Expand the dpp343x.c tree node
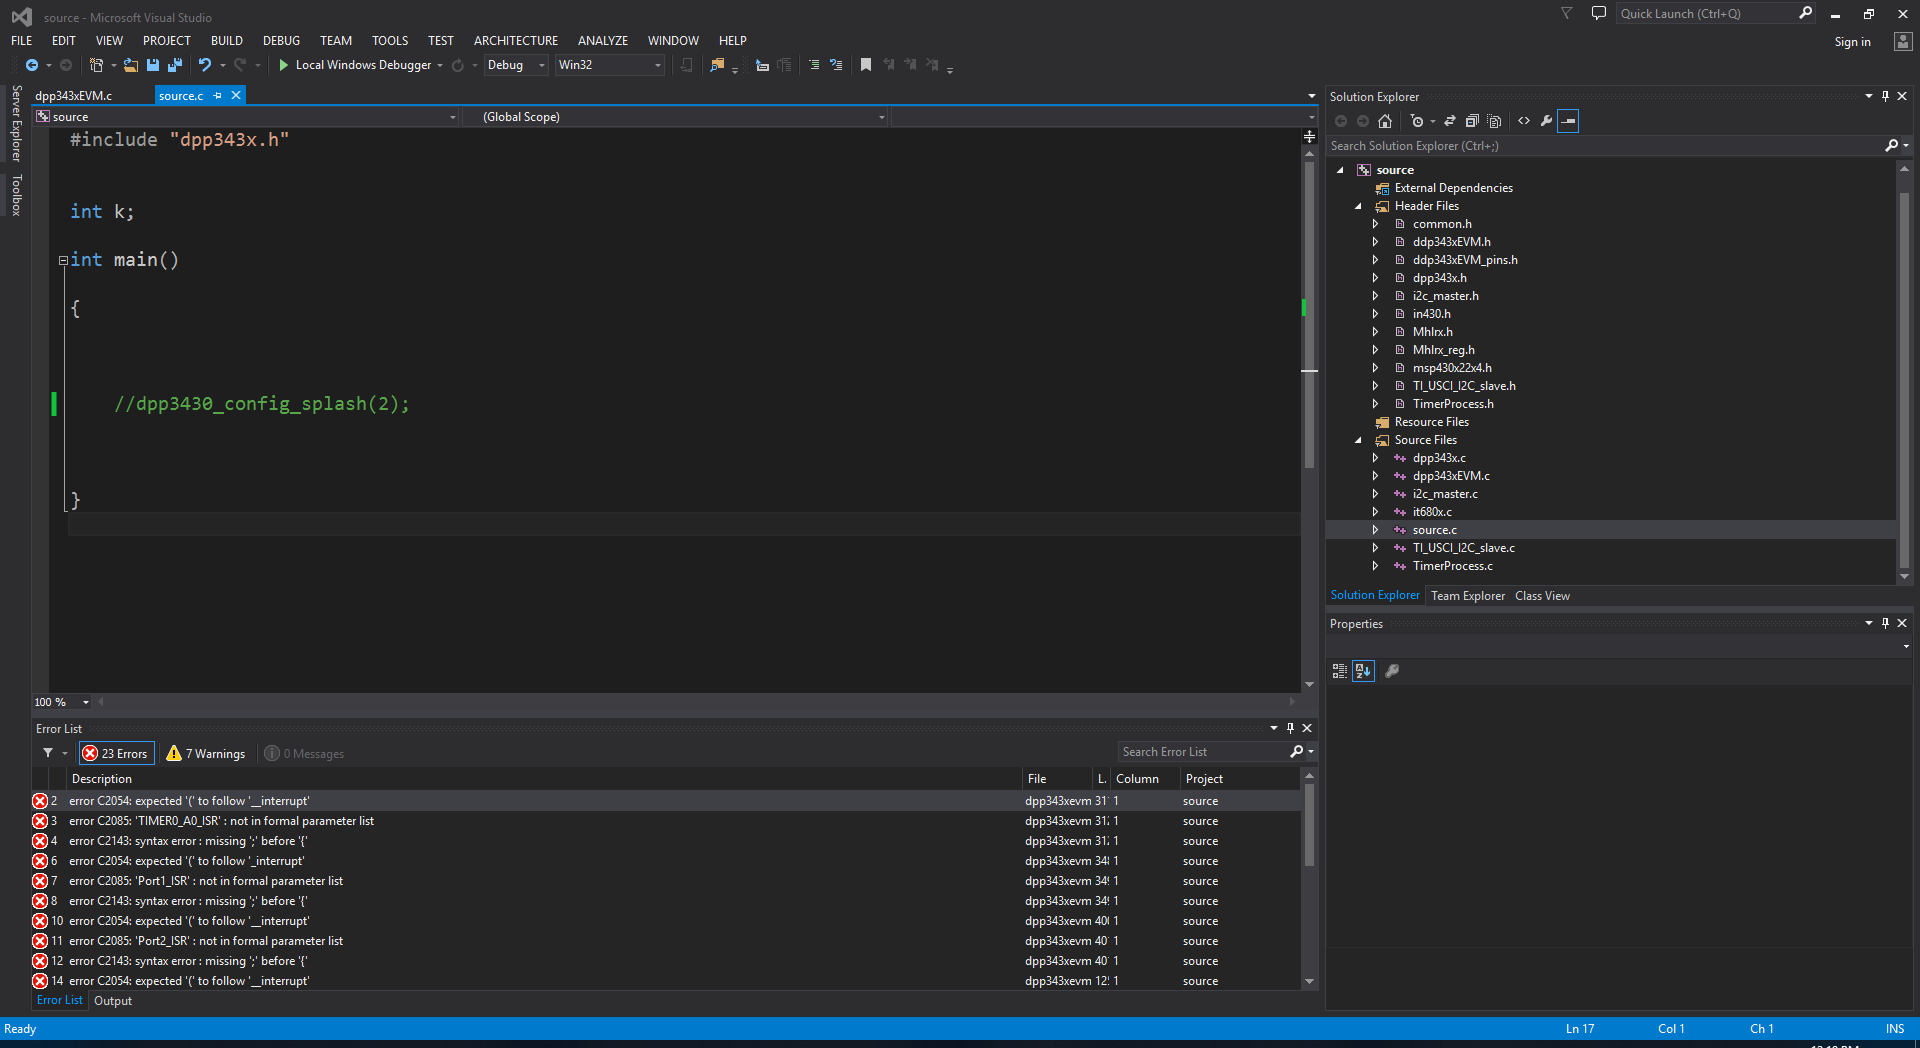Screen dimensions: 1920x1048 (x=1376, y=458)
